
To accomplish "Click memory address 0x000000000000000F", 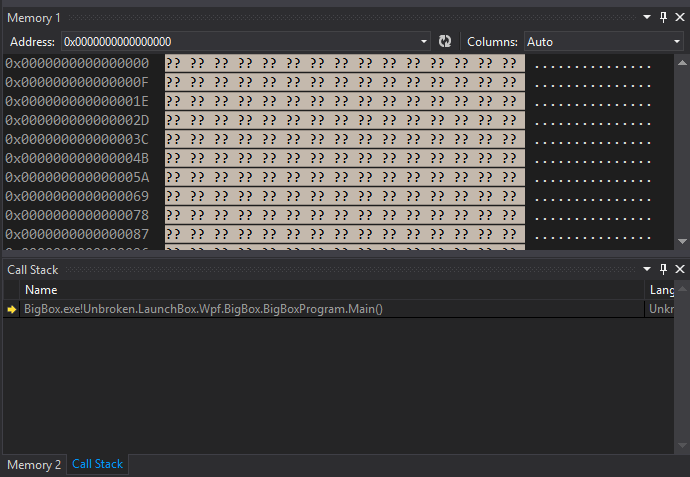I will tap(77, 82).
